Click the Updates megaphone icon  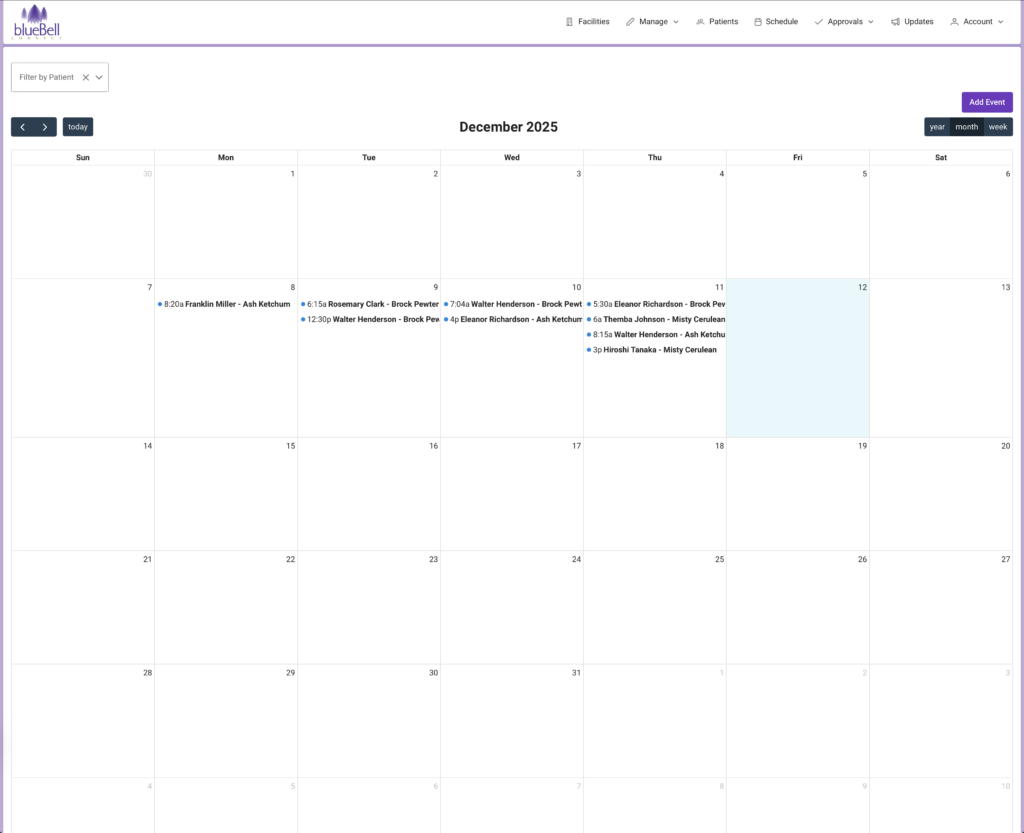click(x=895, y=22)
